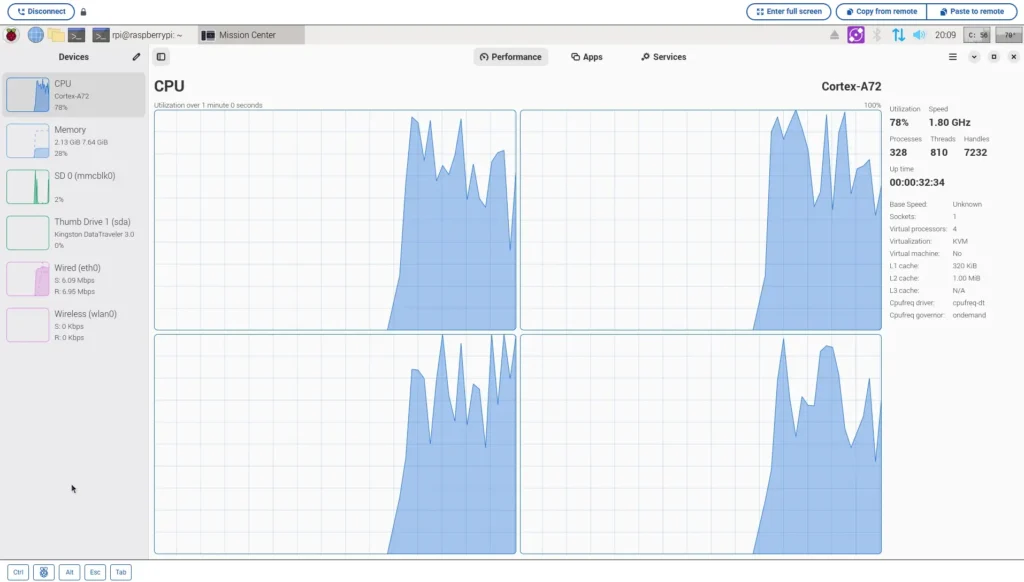This screenshot has height=582, width=1024.
Task: Click the Tab key button
Action: [121, 572]
